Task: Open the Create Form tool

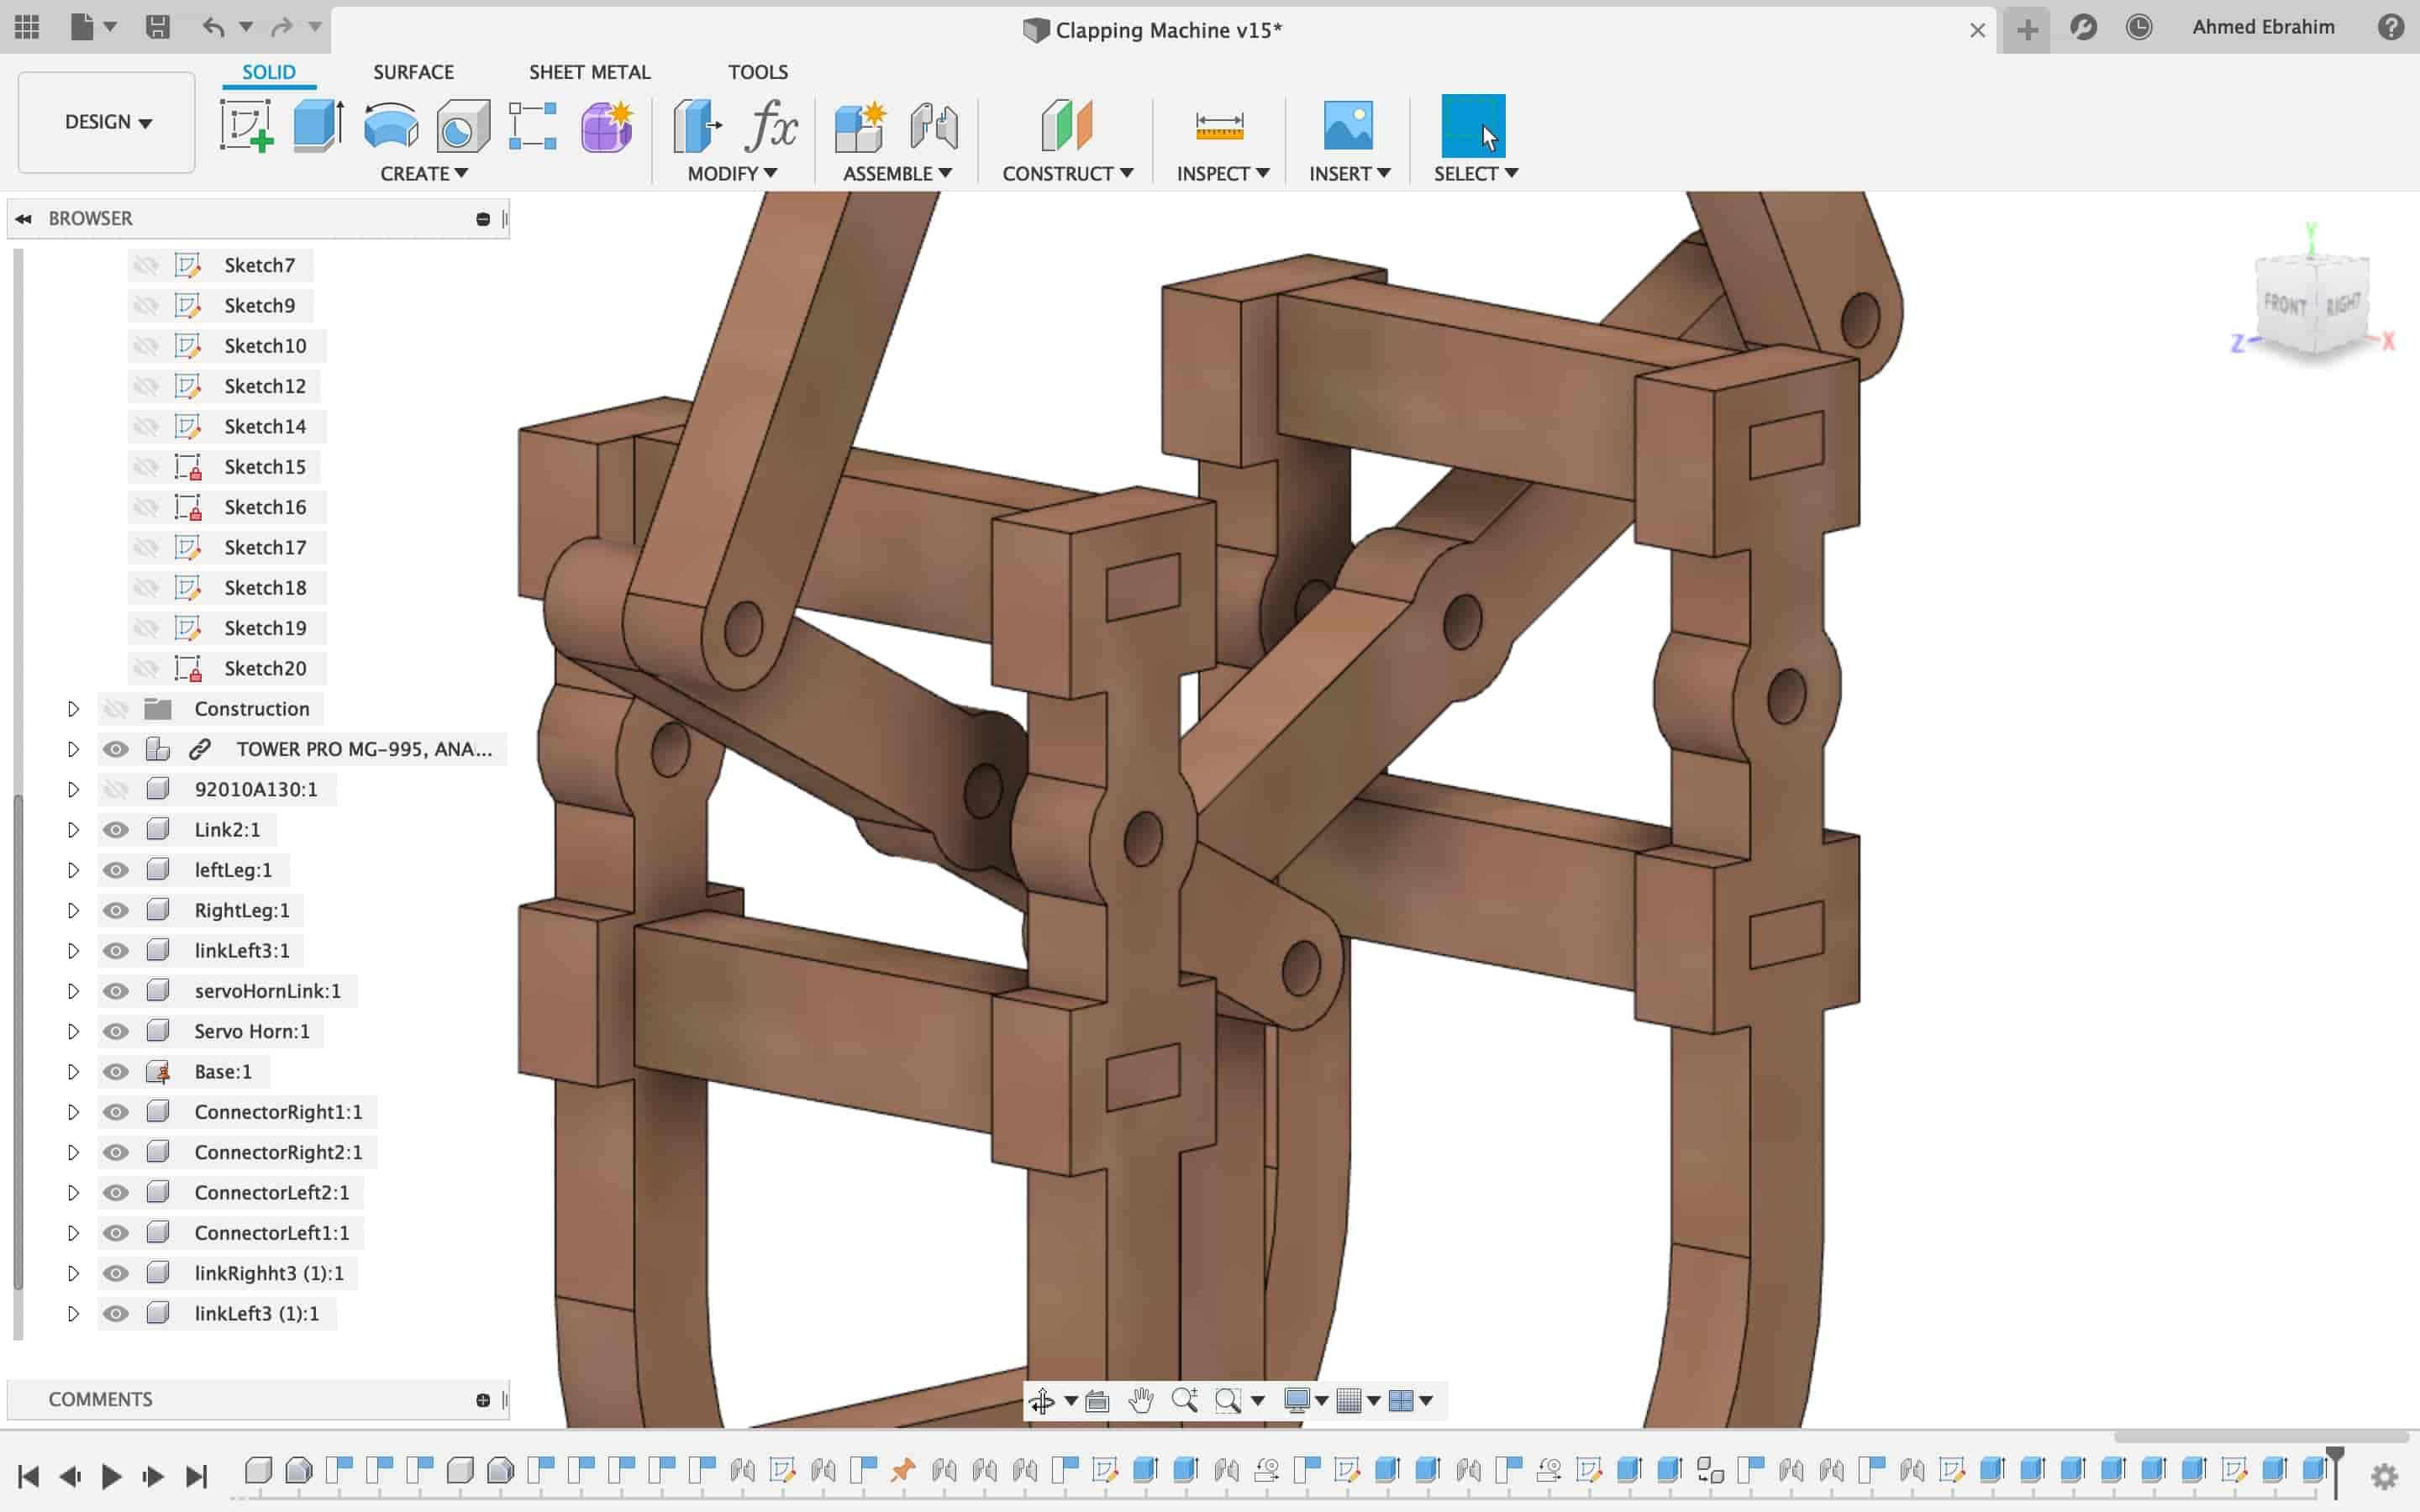Action: click(607, 126)
